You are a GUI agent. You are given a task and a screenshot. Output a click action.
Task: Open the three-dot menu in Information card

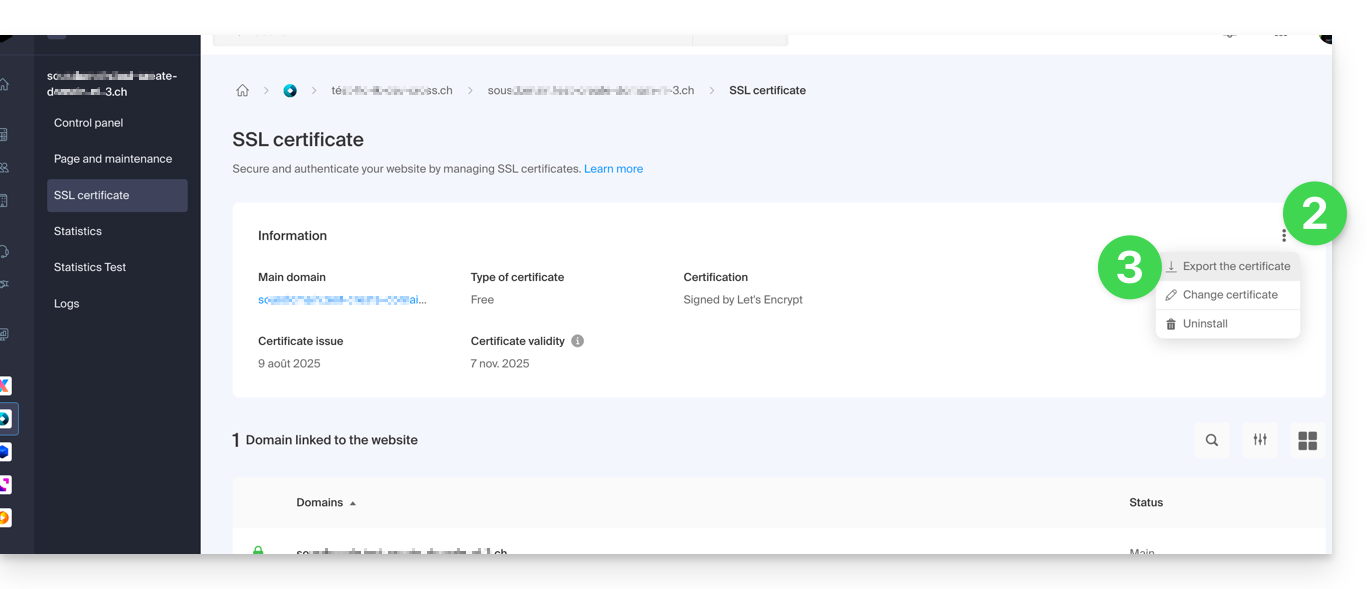pos(1283,236)
